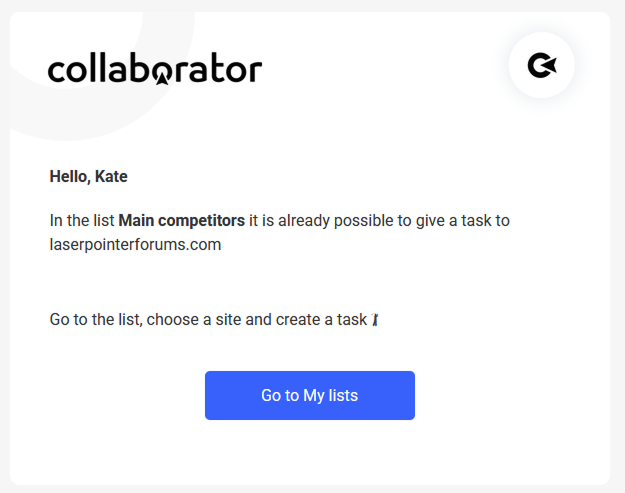Click the bold Main competitors list name
Screen dimensions: 625x493
point(182,220)
